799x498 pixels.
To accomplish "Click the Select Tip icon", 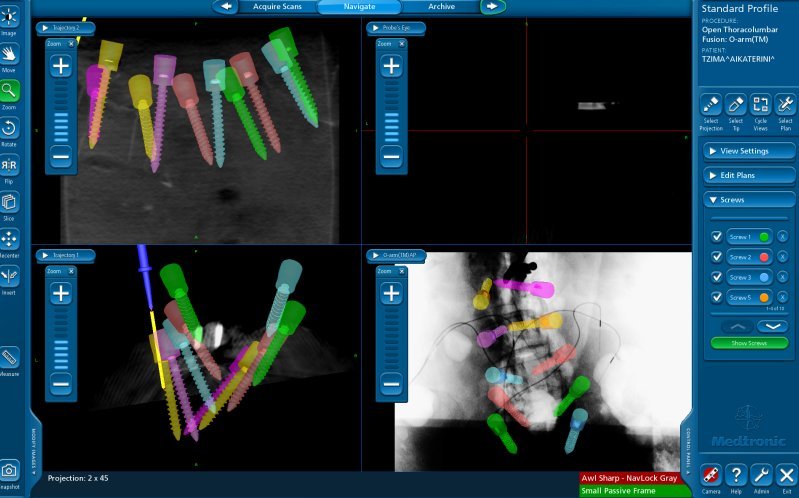I will click(x=735, y=105).
